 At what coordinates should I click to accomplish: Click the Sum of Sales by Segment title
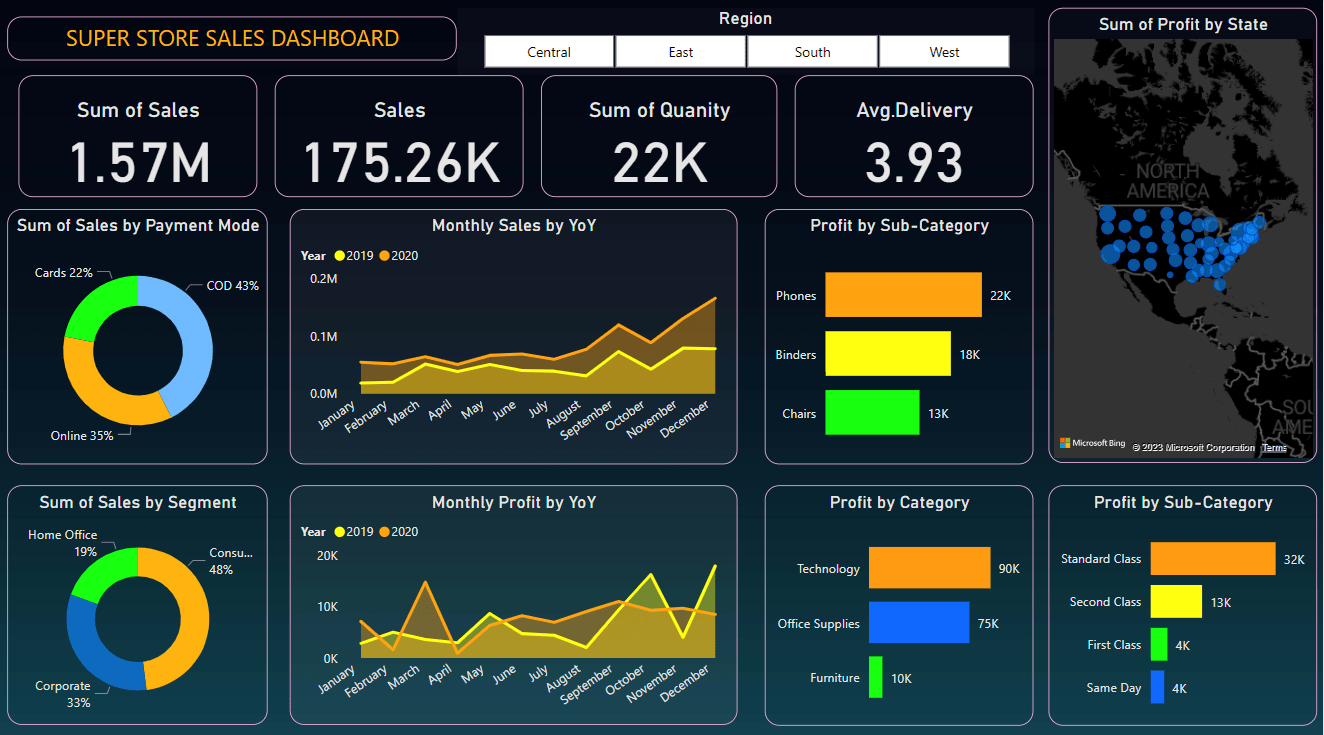[x=138, y=502]
